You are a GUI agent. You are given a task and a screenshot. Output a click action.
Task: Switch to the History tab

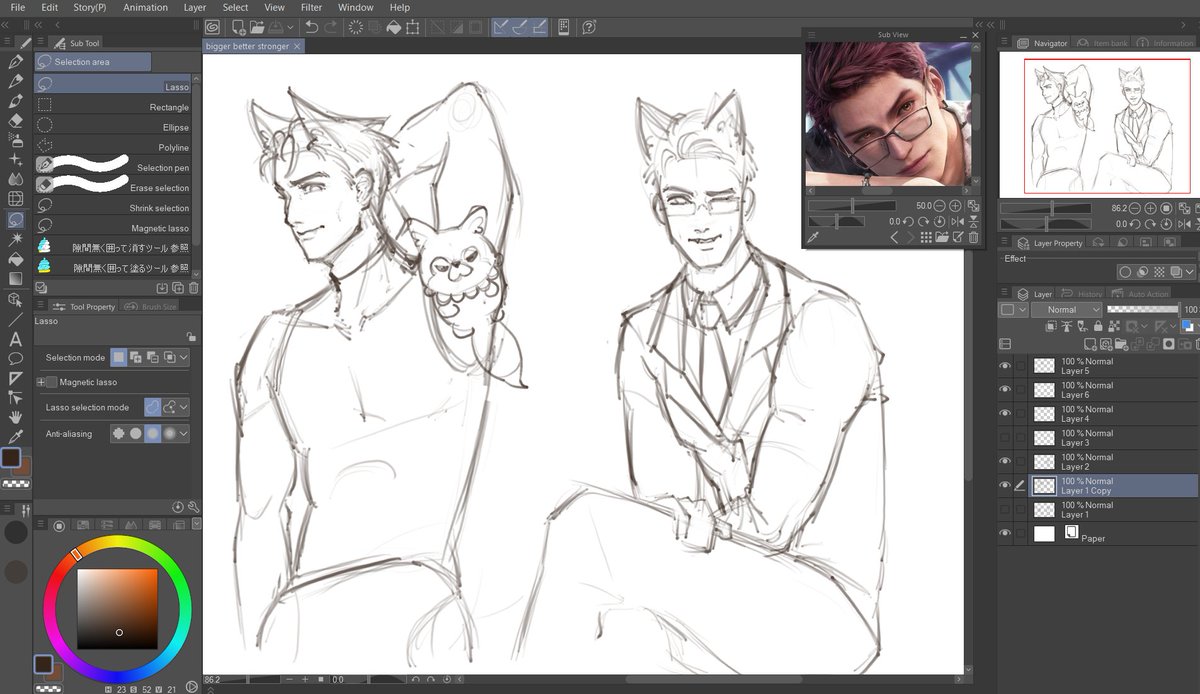(x=1082, y=294)
